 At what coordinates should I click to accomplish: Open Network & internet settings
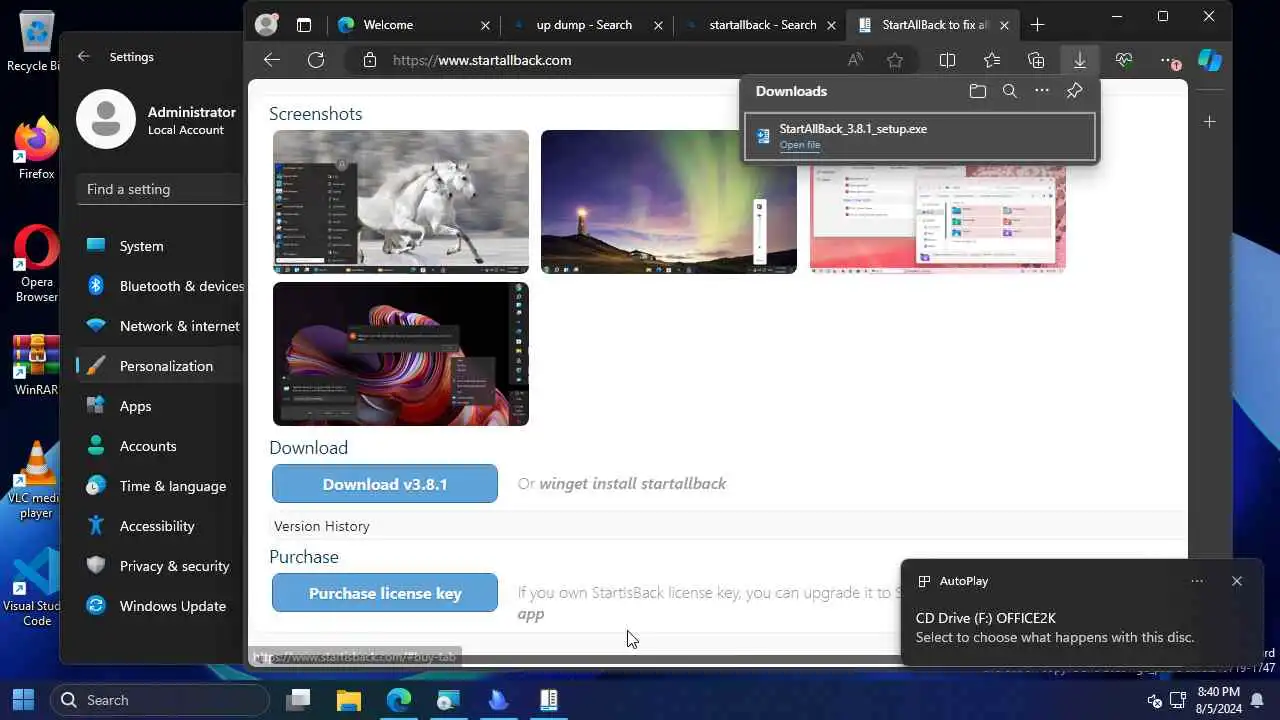tap(160, 326)
